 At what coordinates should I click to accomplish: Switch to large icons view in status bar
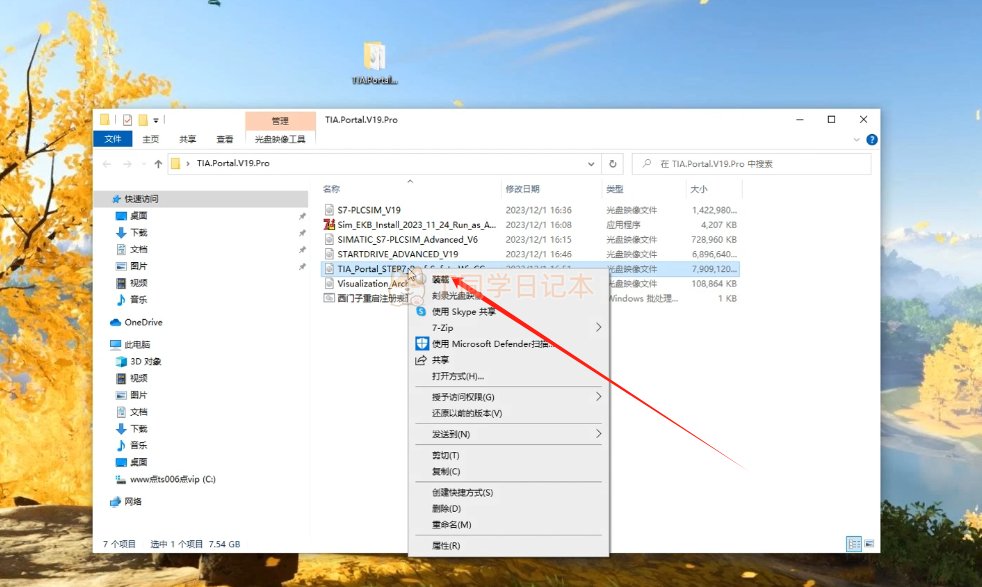(x=869, y=544)
